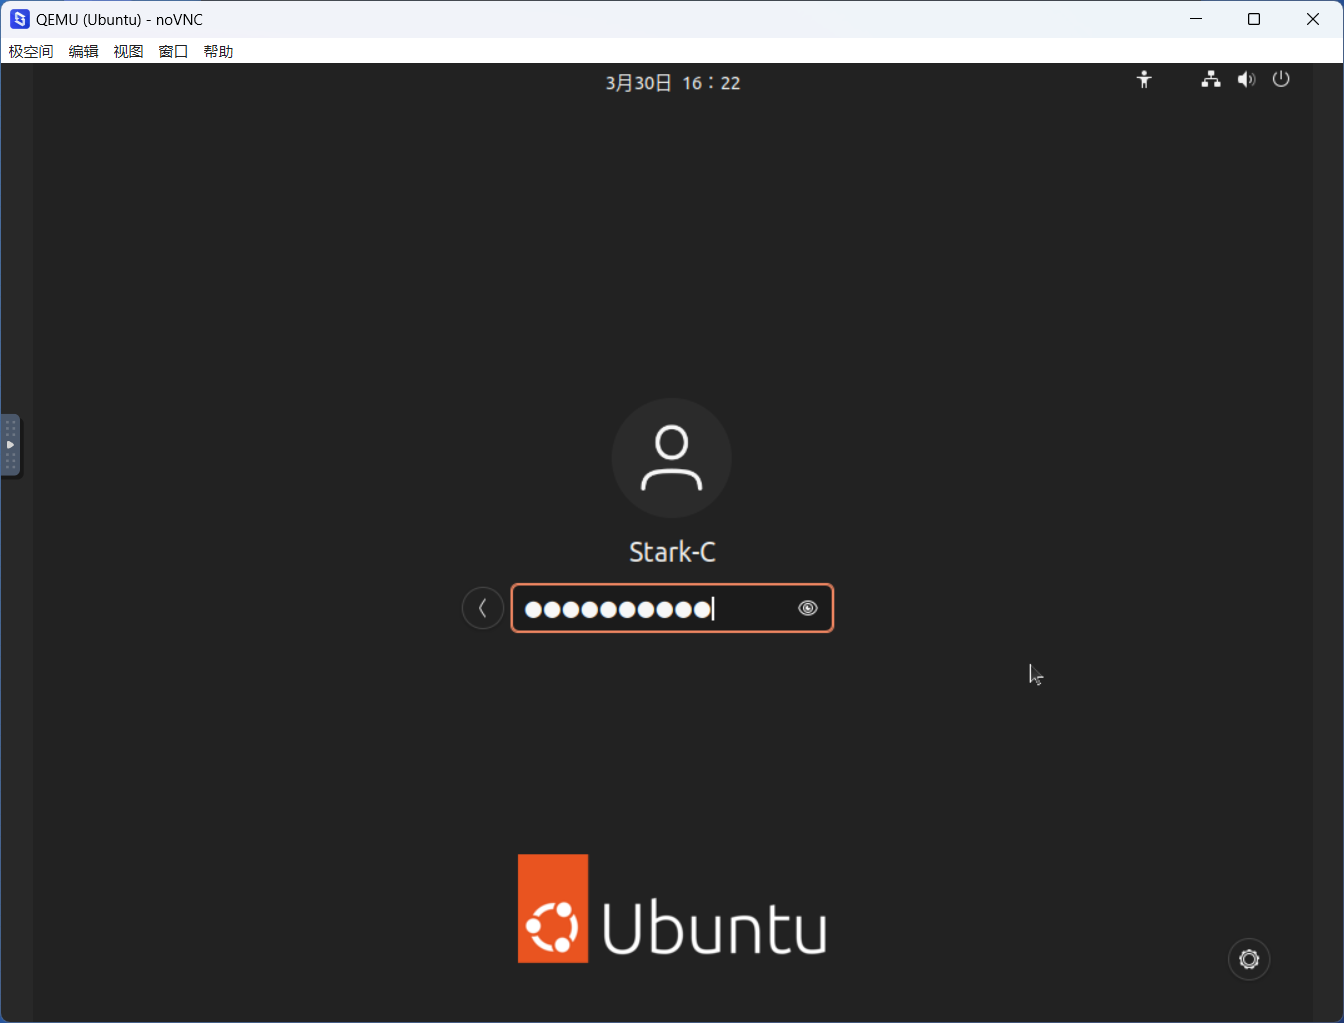This screenshot has height=1023, width=1344.
Task: Show the typed password with eye icon
Action: pyautogui.click(x=808, y=608)
